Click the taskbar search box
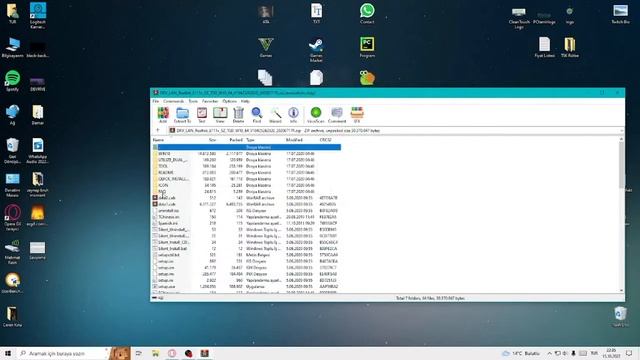Viewport: 640px width, 360px height. pyautogui.click(x=62, y=353)
